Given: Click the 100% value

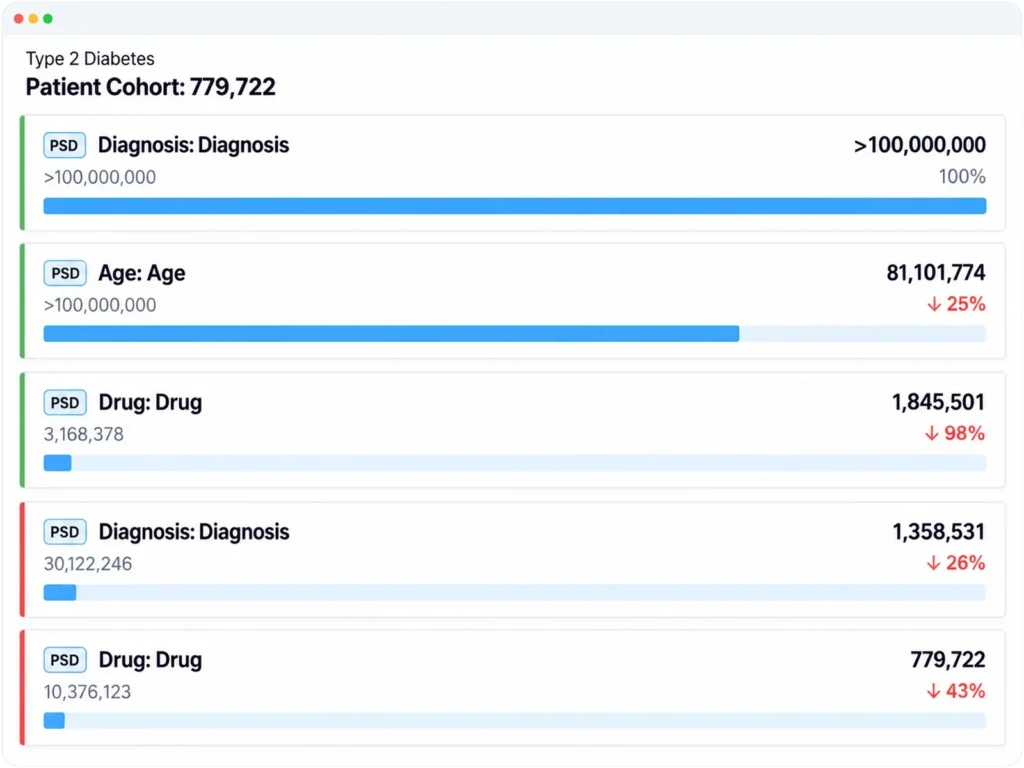Looking at the screenshot, I should click(962, 176).
